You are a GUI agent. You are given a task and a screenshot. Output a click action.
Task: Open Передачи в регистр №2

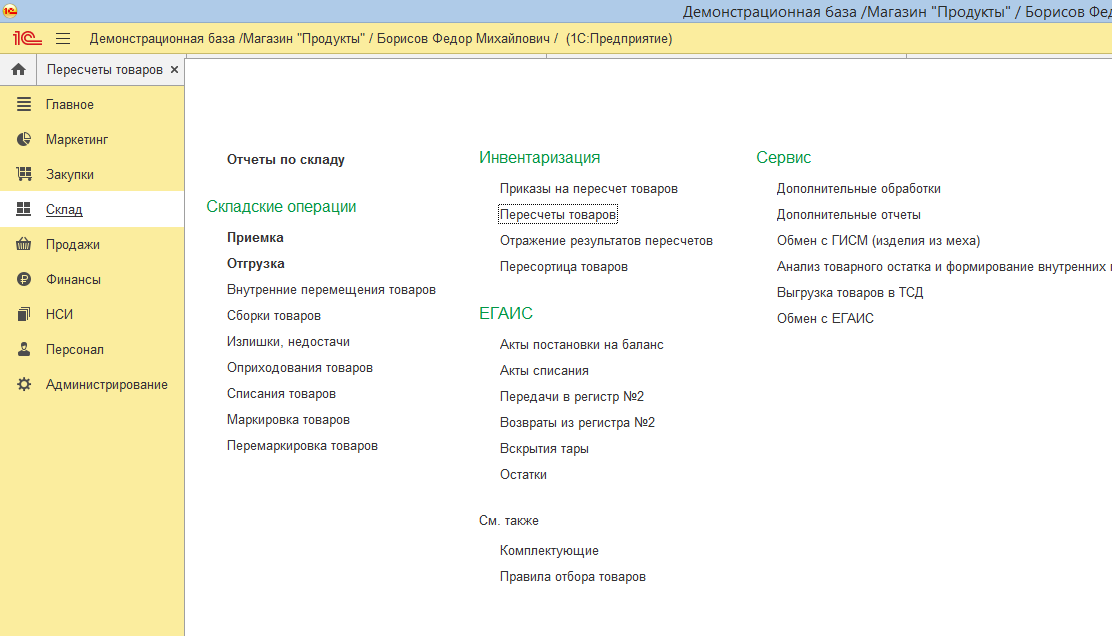pyautogui.click(x=571, y=397)
